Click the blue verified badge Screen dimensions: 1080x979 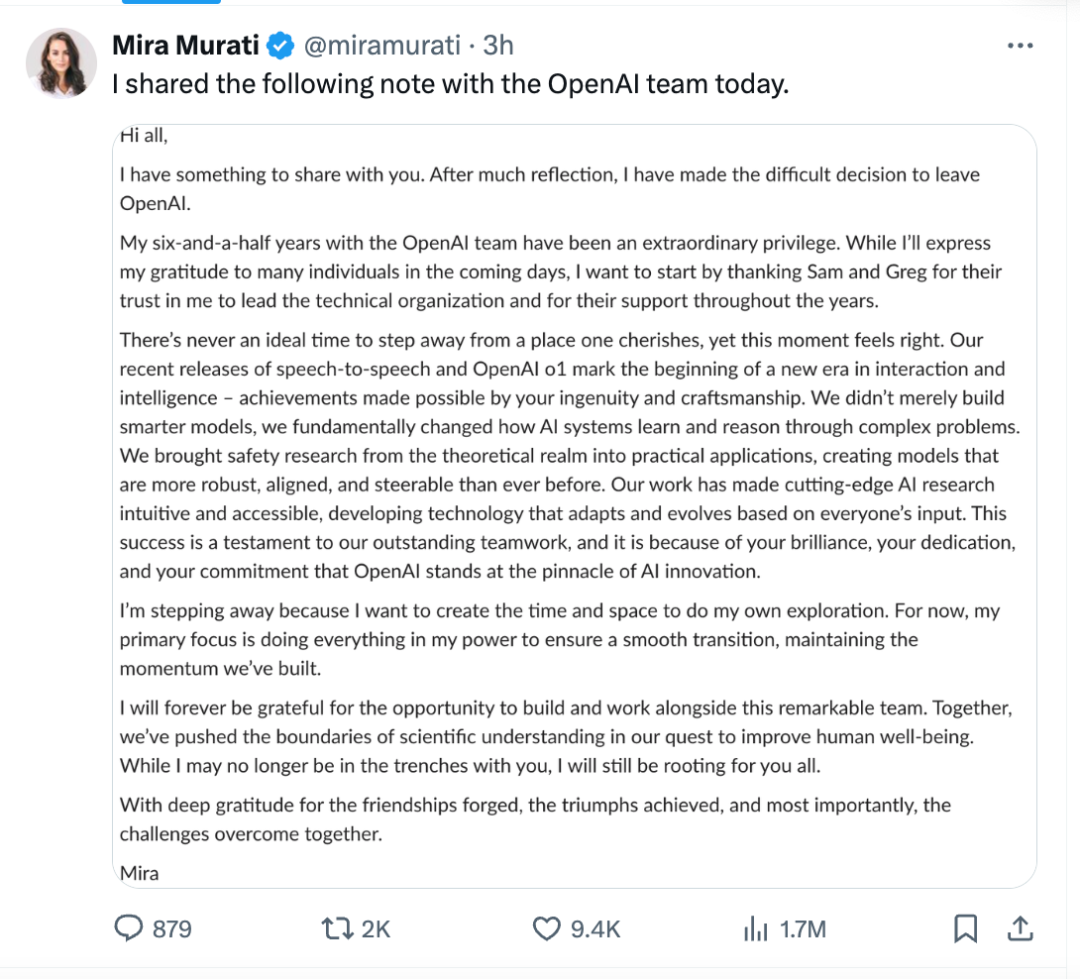click(282, 46)
